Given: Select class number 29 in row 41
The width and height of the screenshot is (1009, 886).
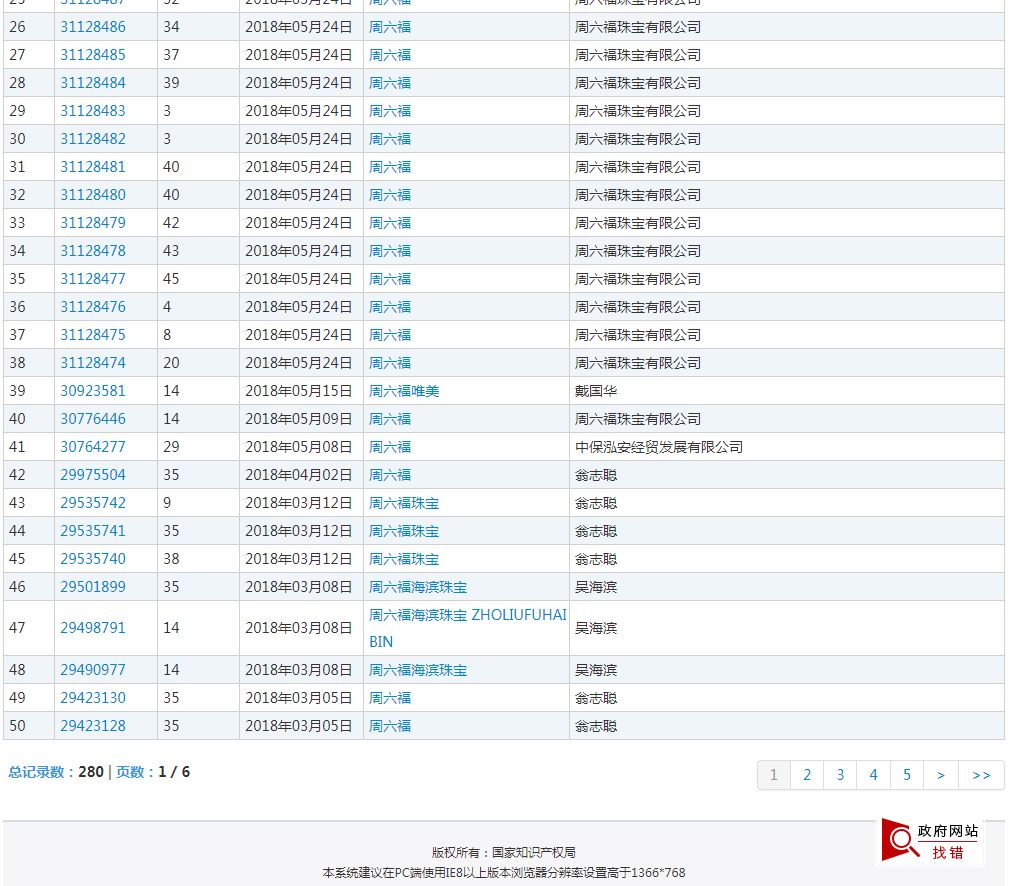Looking at the screenshot, I should point(171,447).
